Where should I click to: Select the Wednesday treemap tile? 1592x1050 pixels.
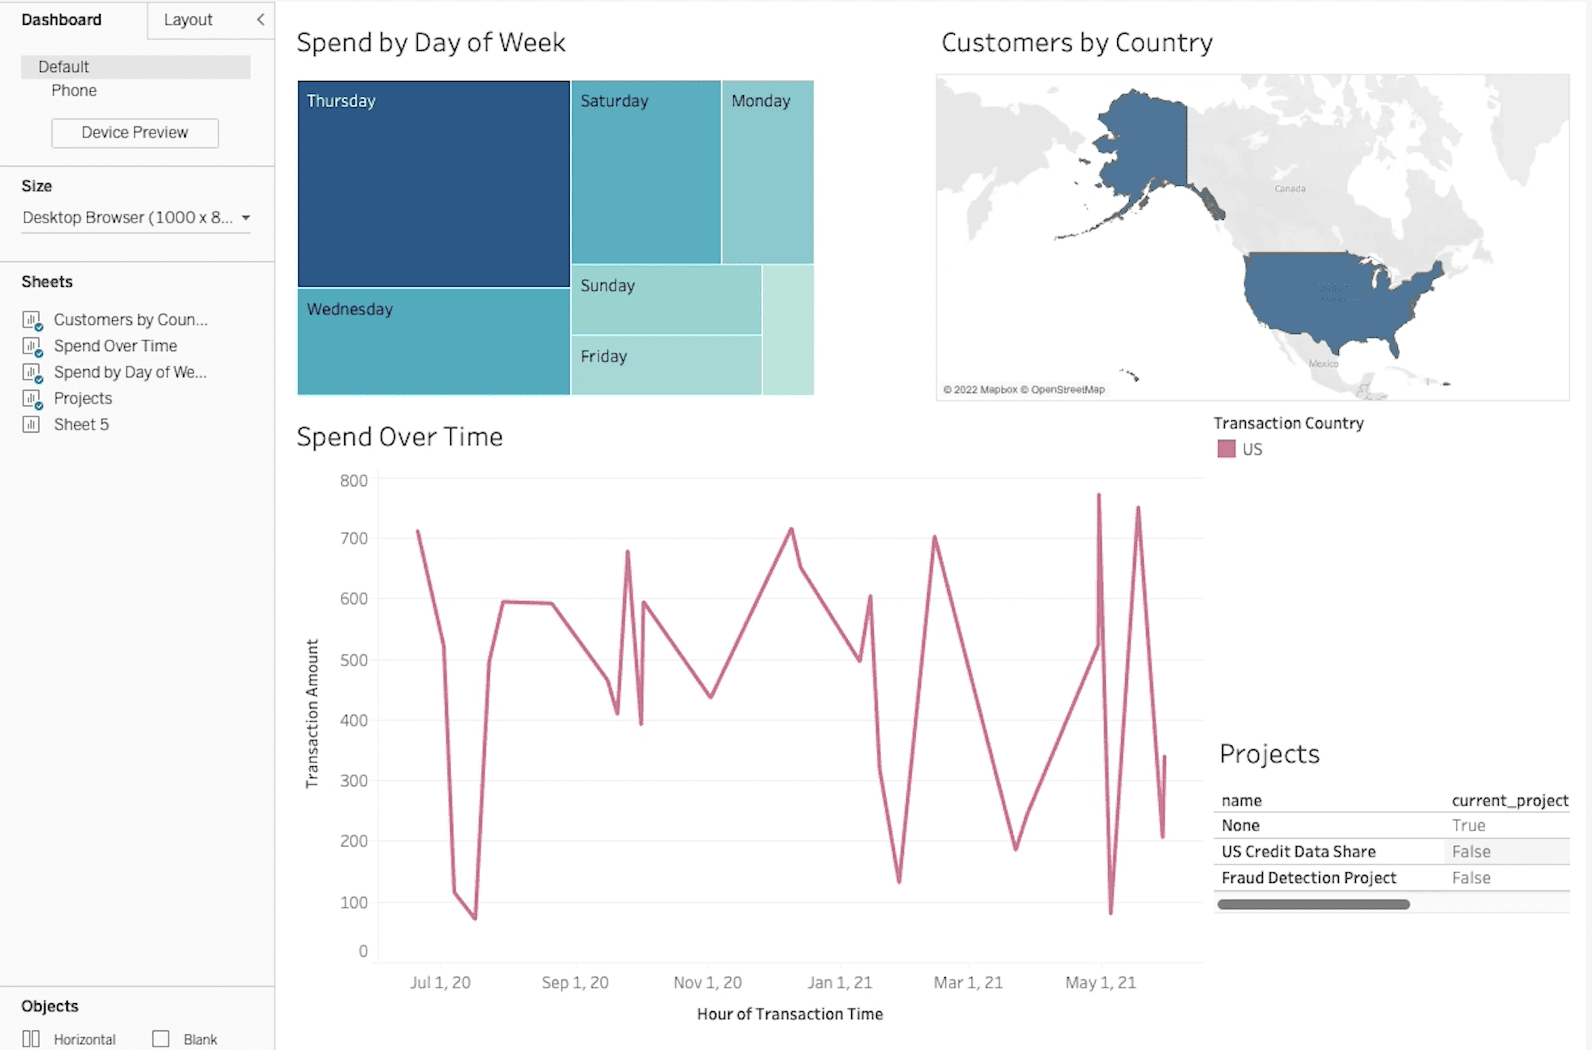click(x=434, y=342)
